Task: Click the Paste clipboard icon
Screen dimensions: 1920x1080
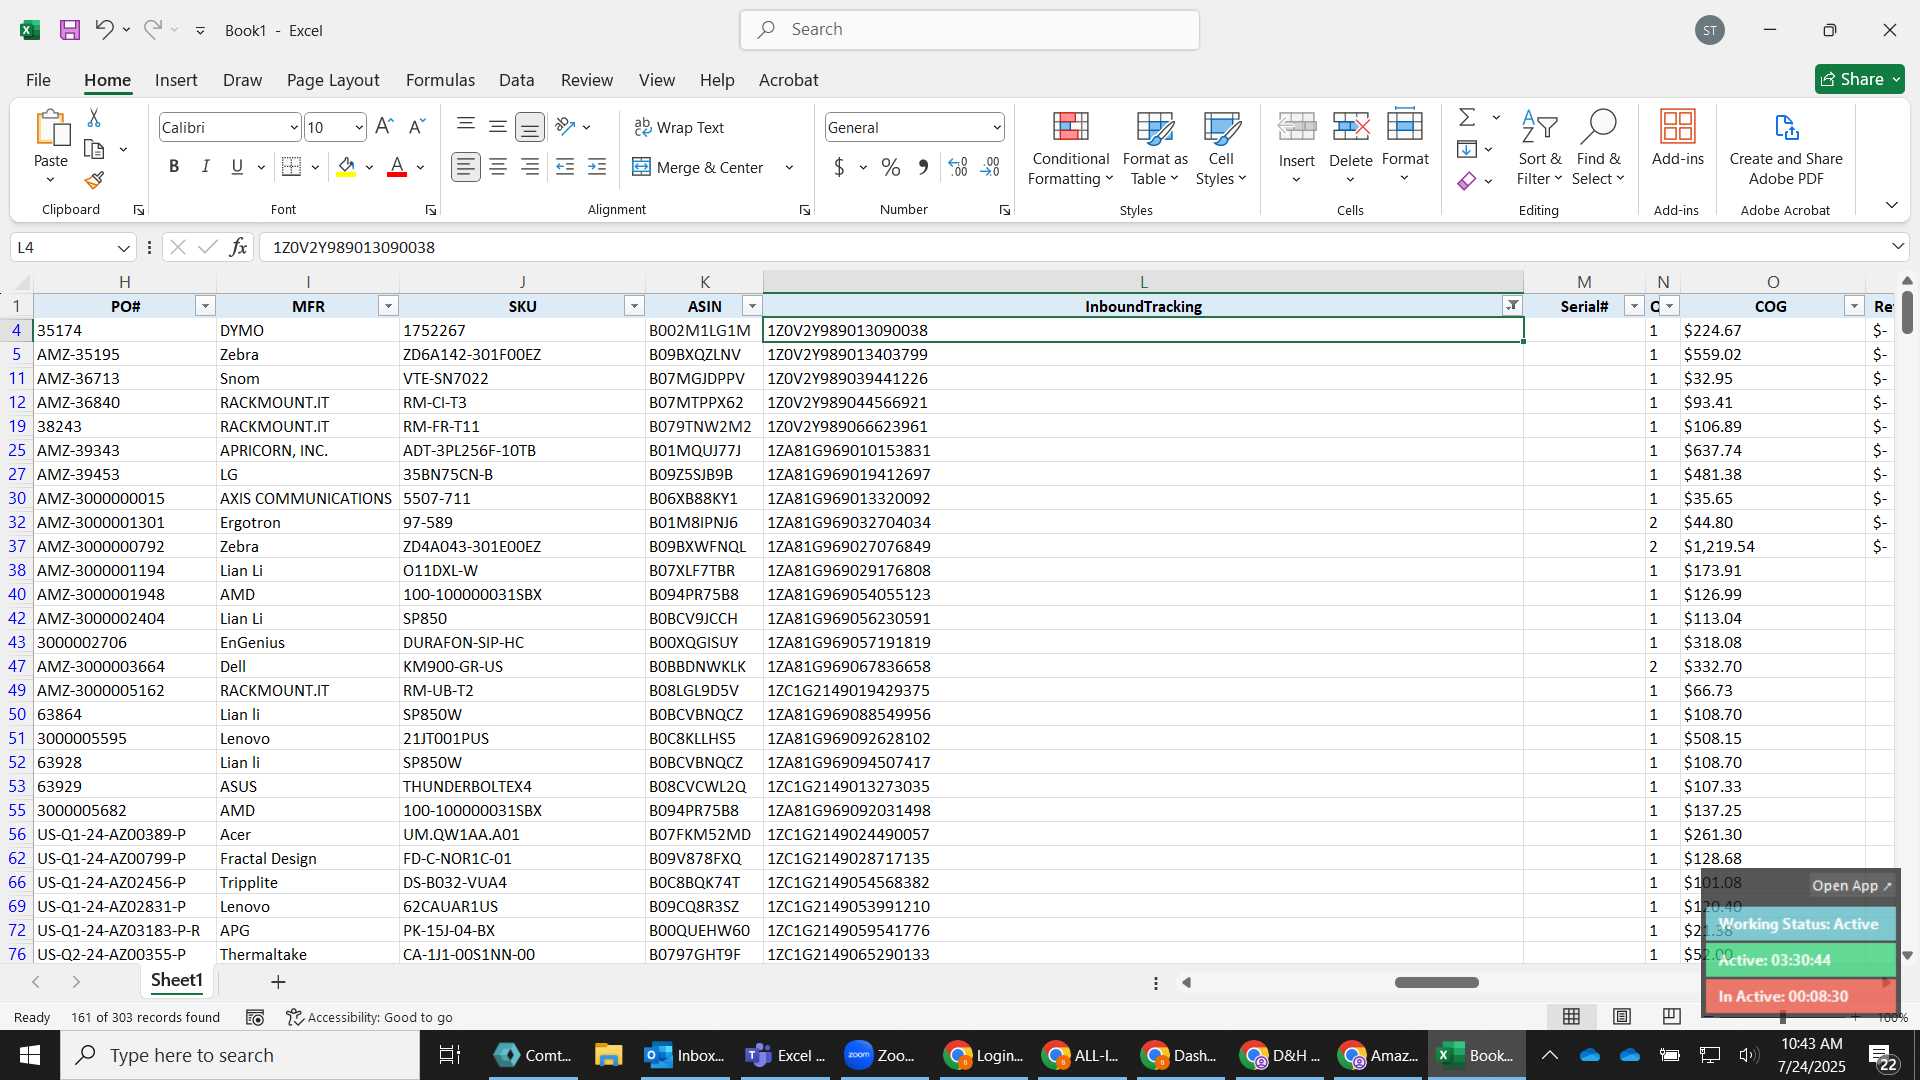Action: 51,130
